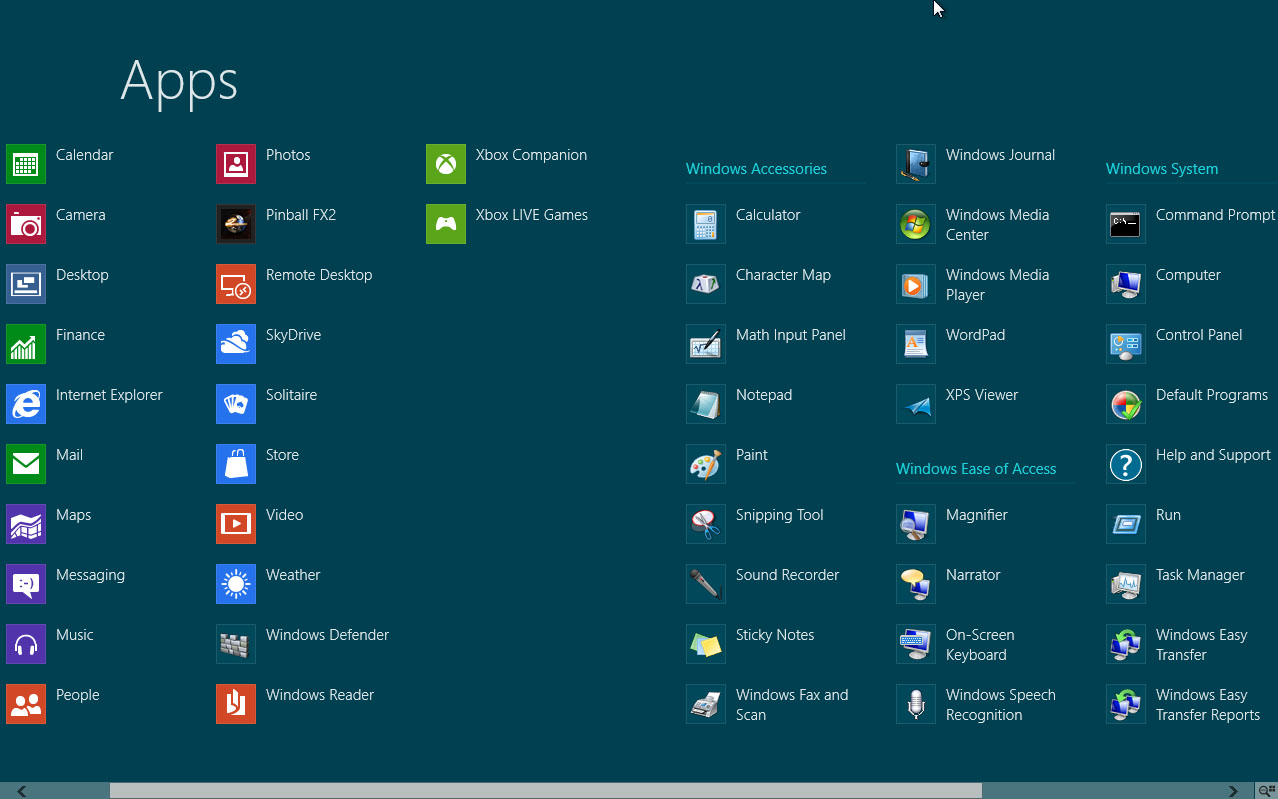Open the Video app icon
Image resolution: width=1278 pixels, height=799 pixels.
(x=236, y=524)
